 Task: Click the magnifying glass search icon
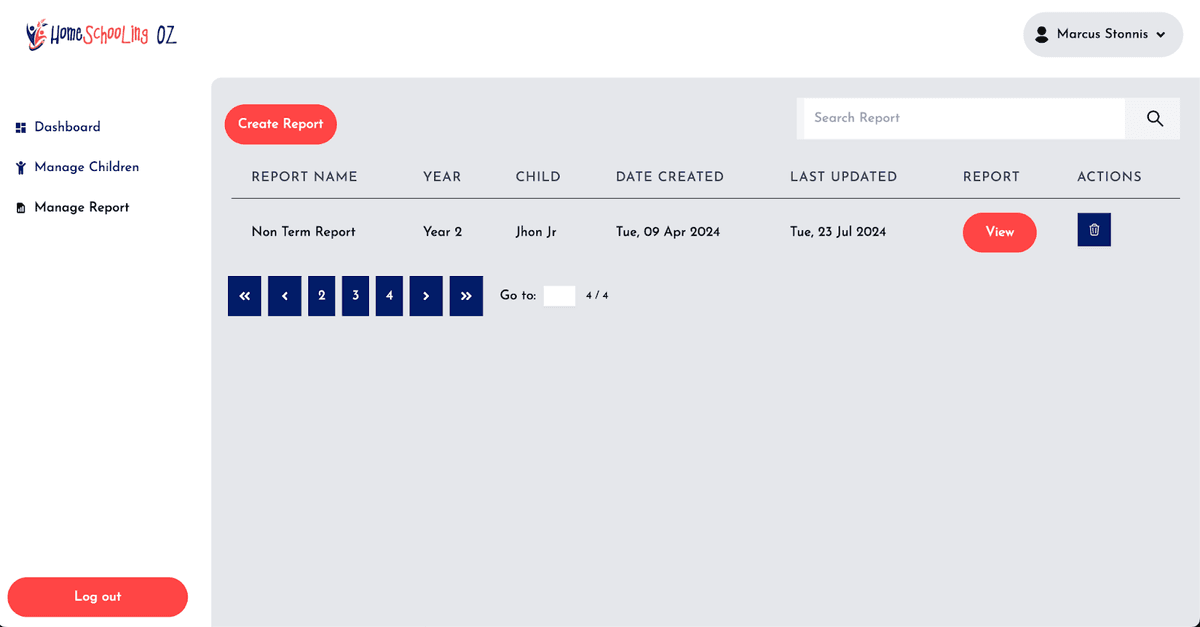pos(1154,118)
